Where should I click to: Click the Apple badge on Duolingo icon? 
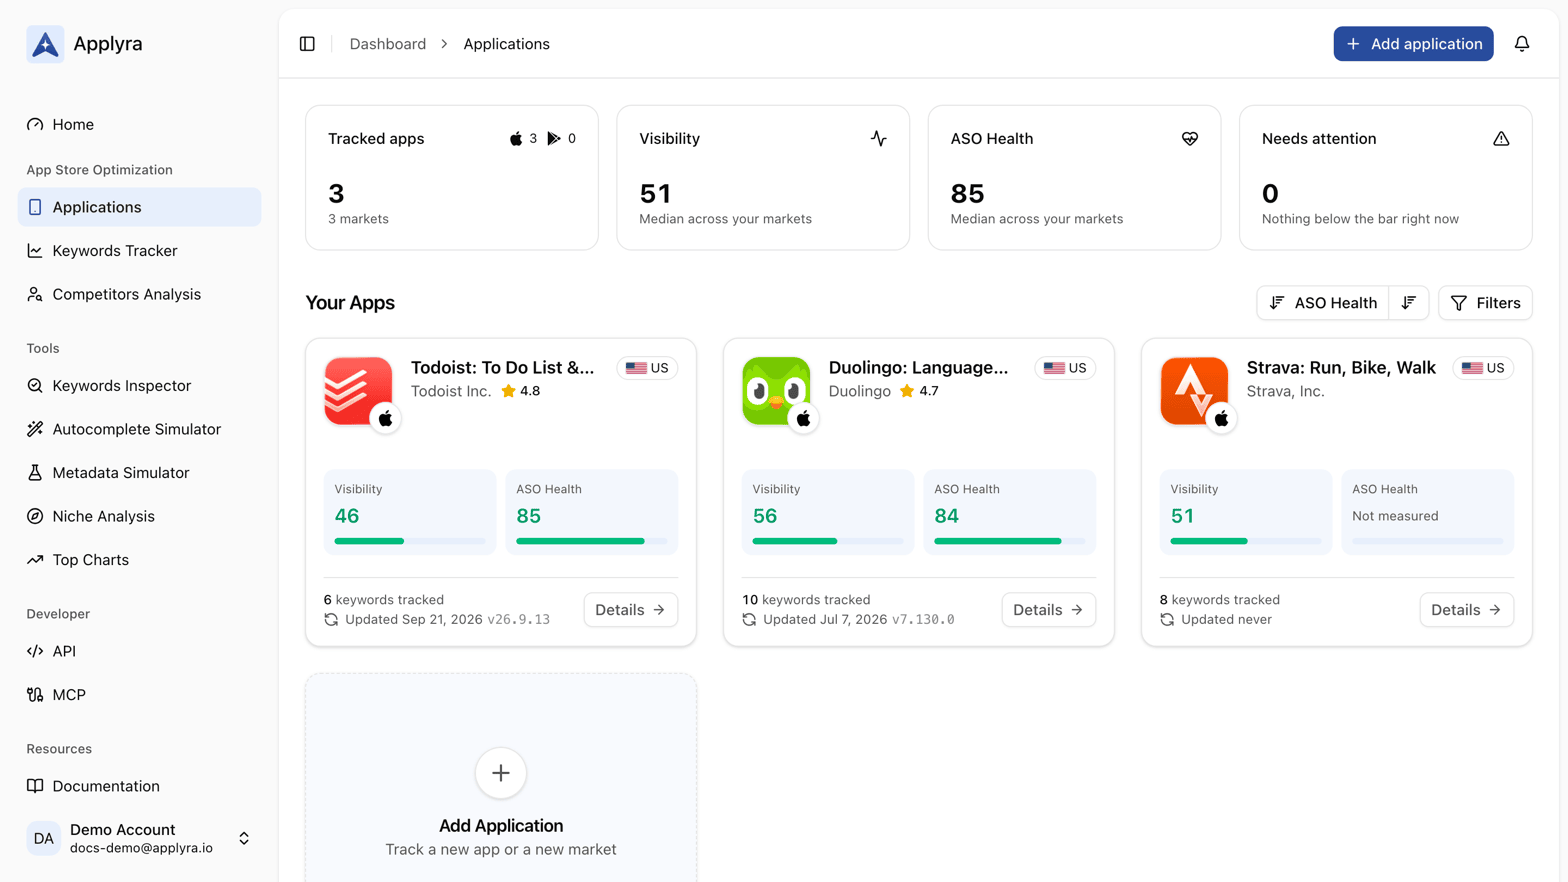pyautogui.click(x=803, y=419)
